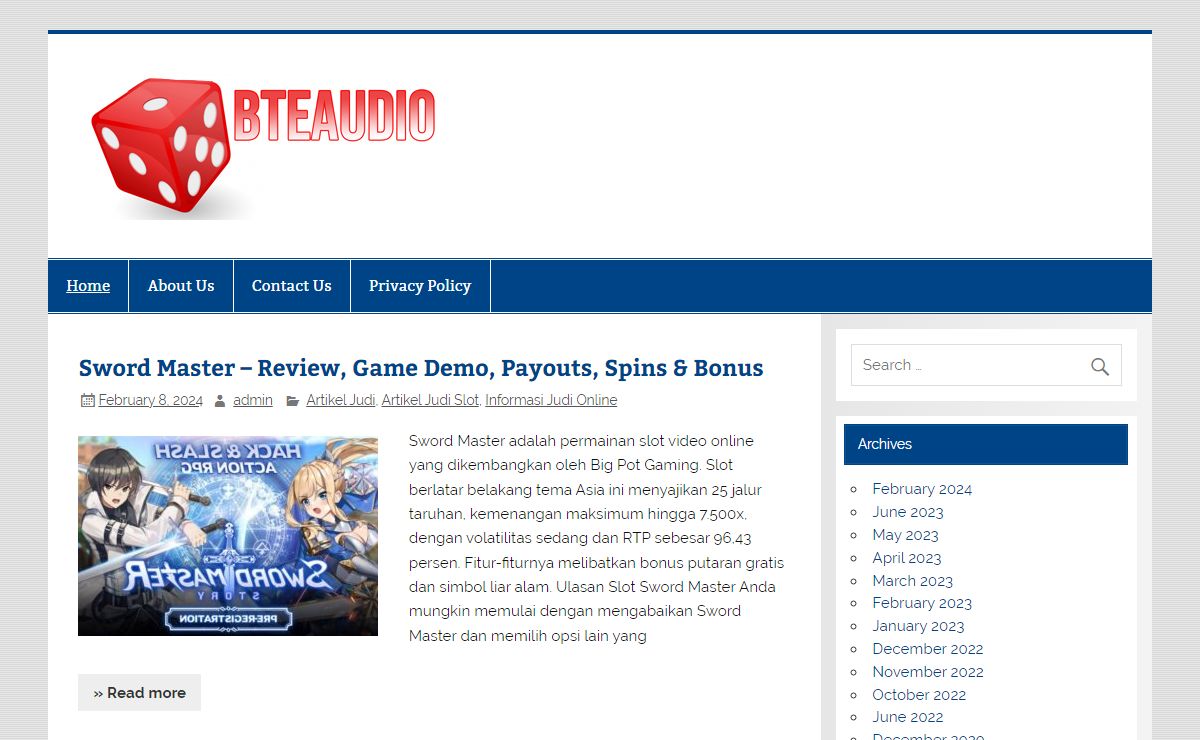The height and width of the screenshot is (740, 1200).
Task: Click the author person icon
Action: point(219,400)
